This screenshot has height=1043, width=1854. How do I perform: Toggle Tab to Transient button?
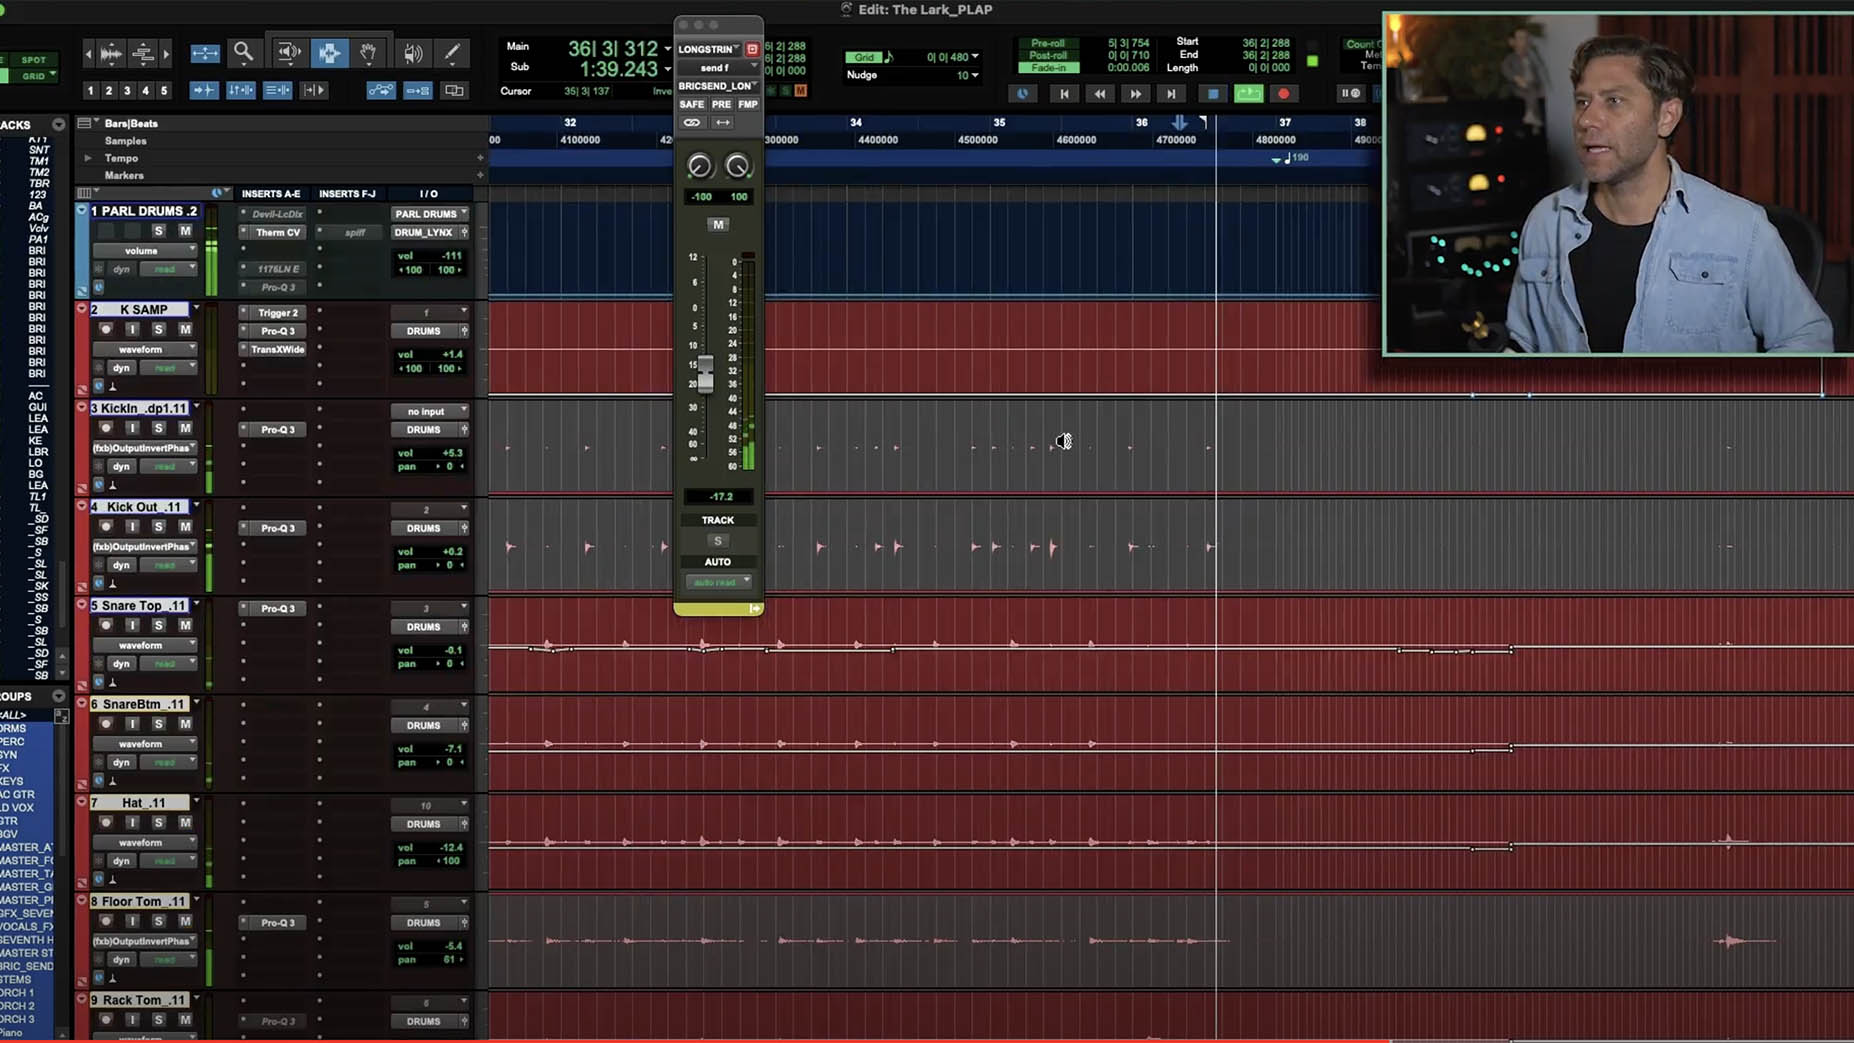[204, 90]
